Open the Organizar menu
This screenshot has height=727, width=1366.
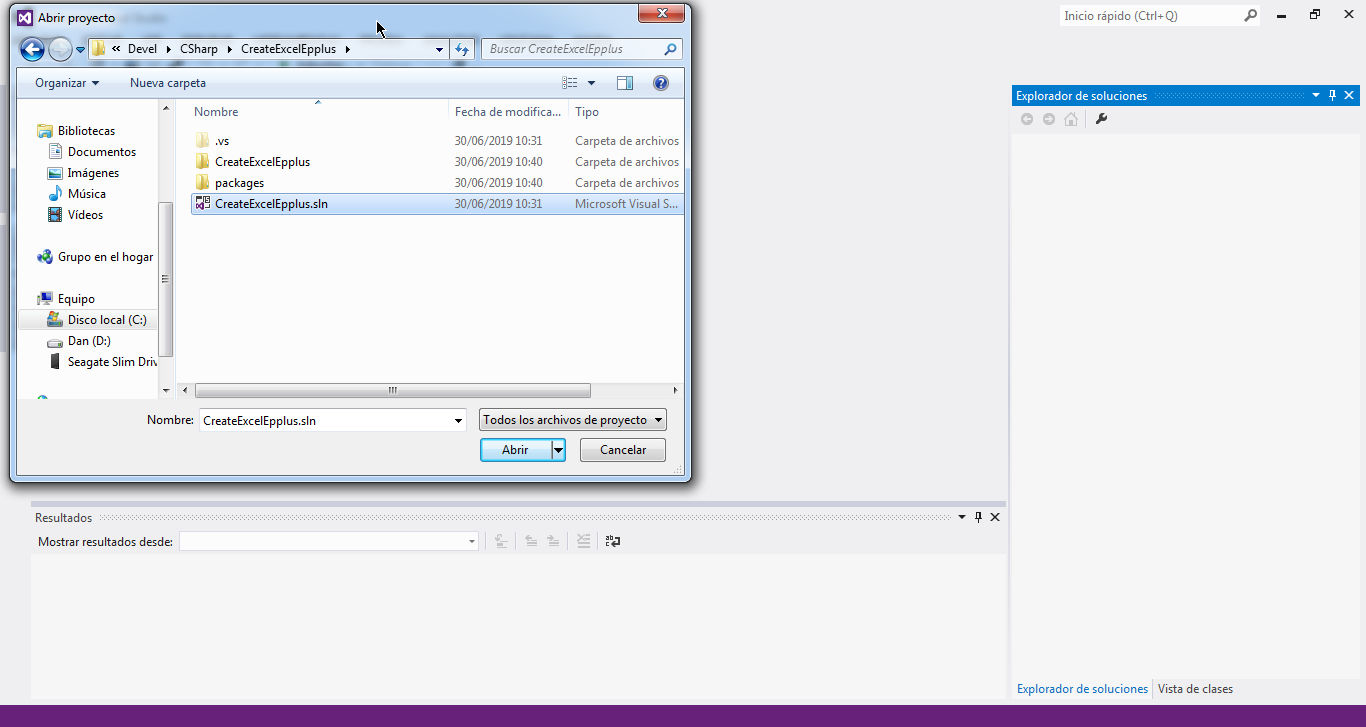tap(67, 83)
